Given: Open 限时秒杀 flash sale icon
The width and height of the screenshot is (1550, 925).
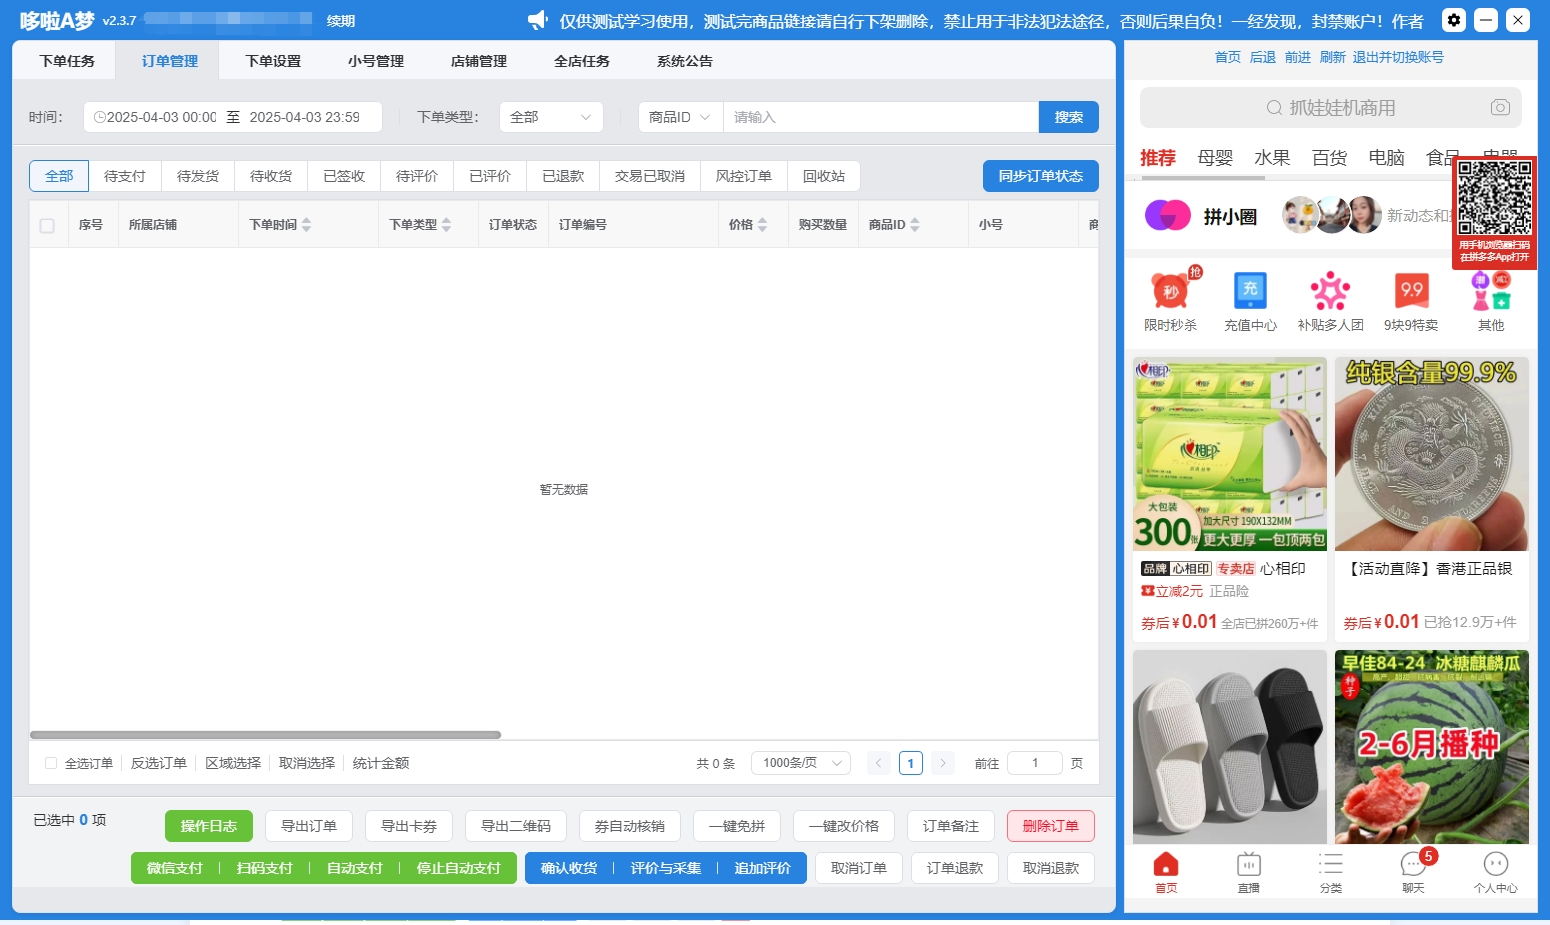Looking at the screenshot, I should tap(1170, 291).
